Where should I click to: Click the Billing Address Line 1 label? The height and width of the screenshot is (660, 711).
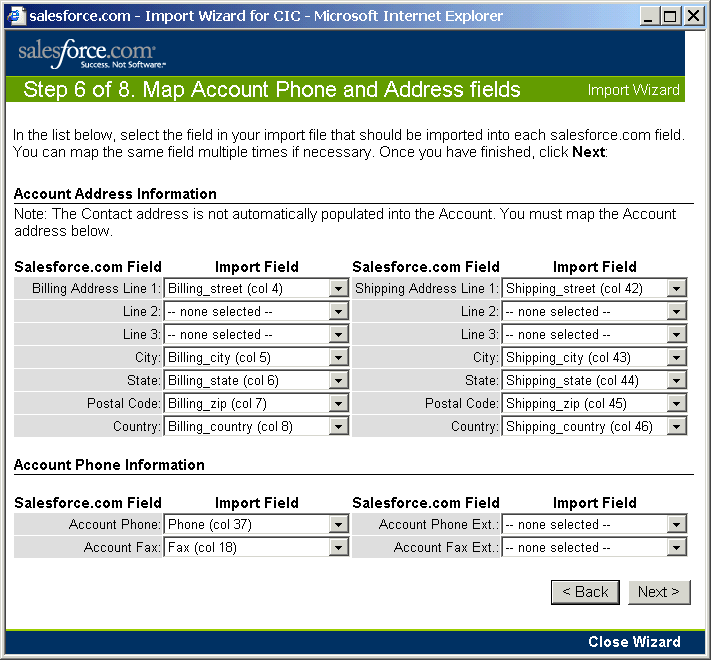click(96, 288)
